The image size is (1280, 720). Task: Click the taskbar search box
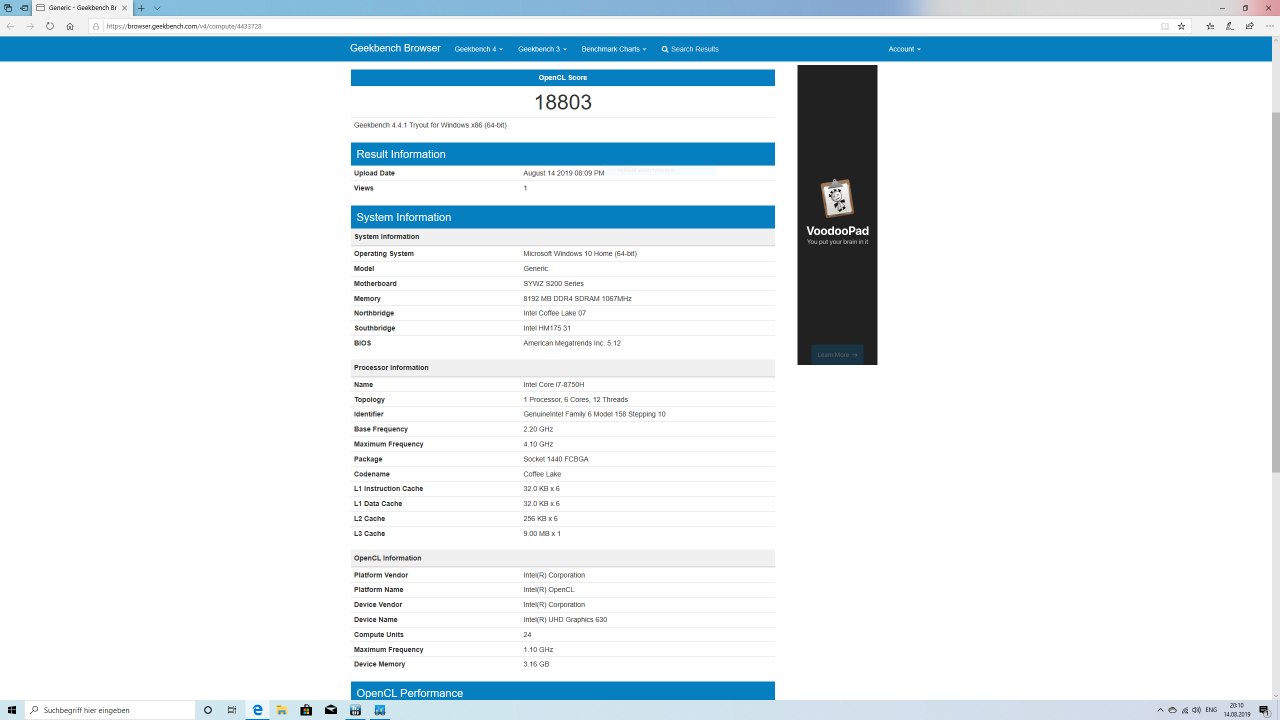[x=110, y=710]
